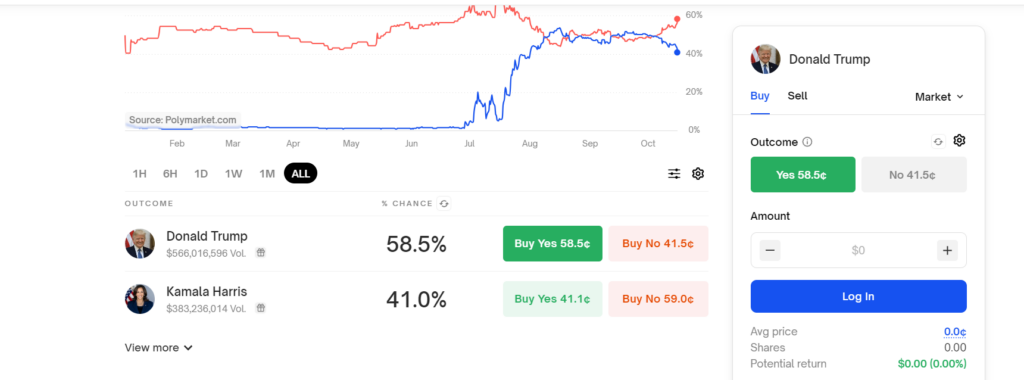Click gift icon under Kamala Harris volume
The height and width of the screenshot is (380, 1024).
point(261,308)
